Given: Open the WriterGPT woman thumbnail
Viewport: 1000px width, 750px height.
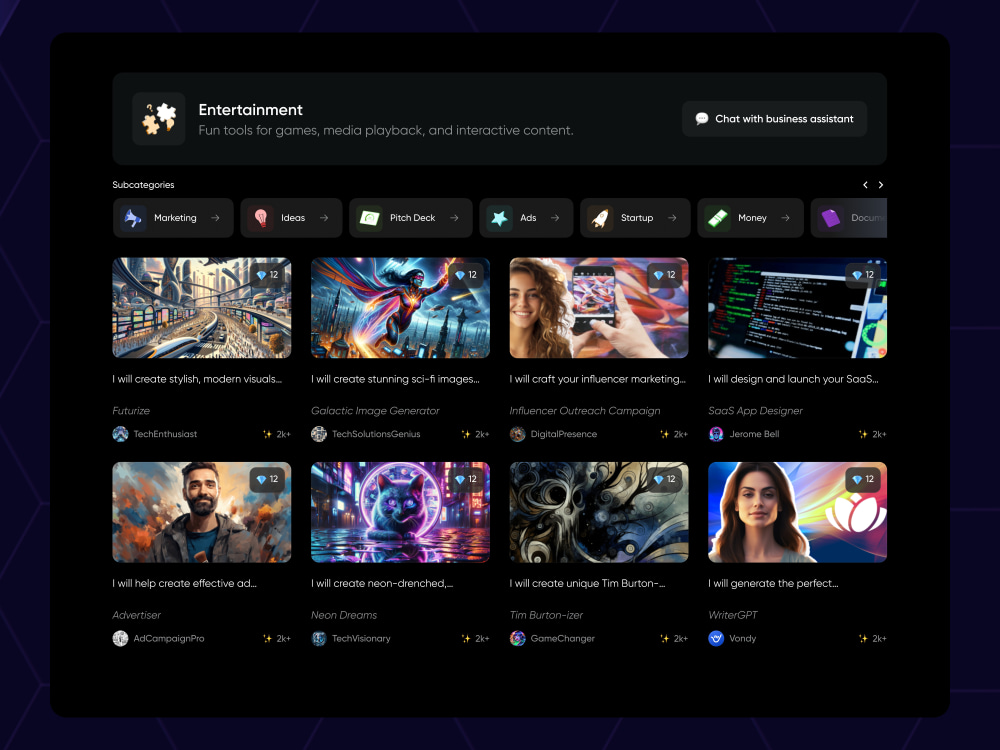Looking at the screenshot, I should tap(797, 512).
